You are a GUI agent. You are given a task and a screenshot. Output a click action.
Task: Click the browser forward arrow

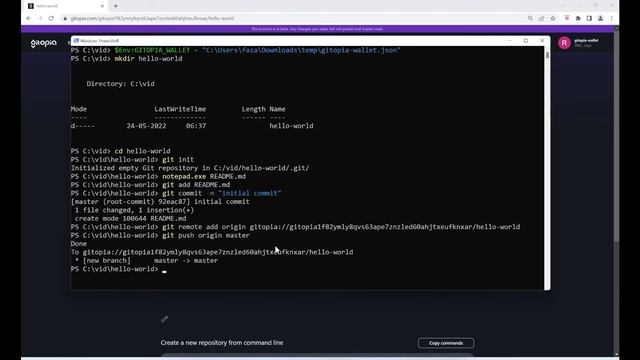(x=40, y=18)
